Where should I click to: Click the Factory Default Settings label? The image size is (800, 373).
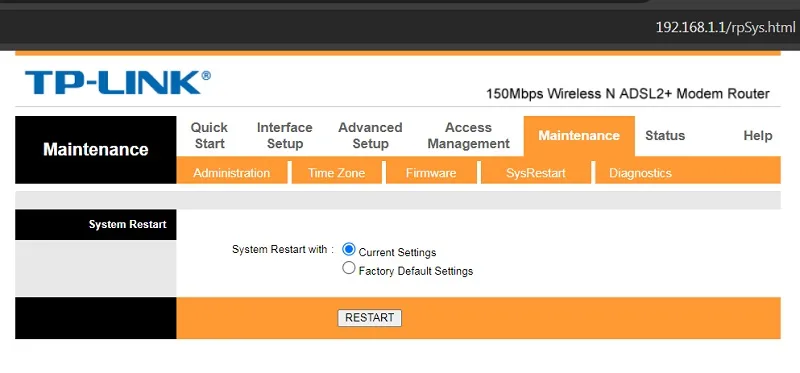tap(416, 271)
